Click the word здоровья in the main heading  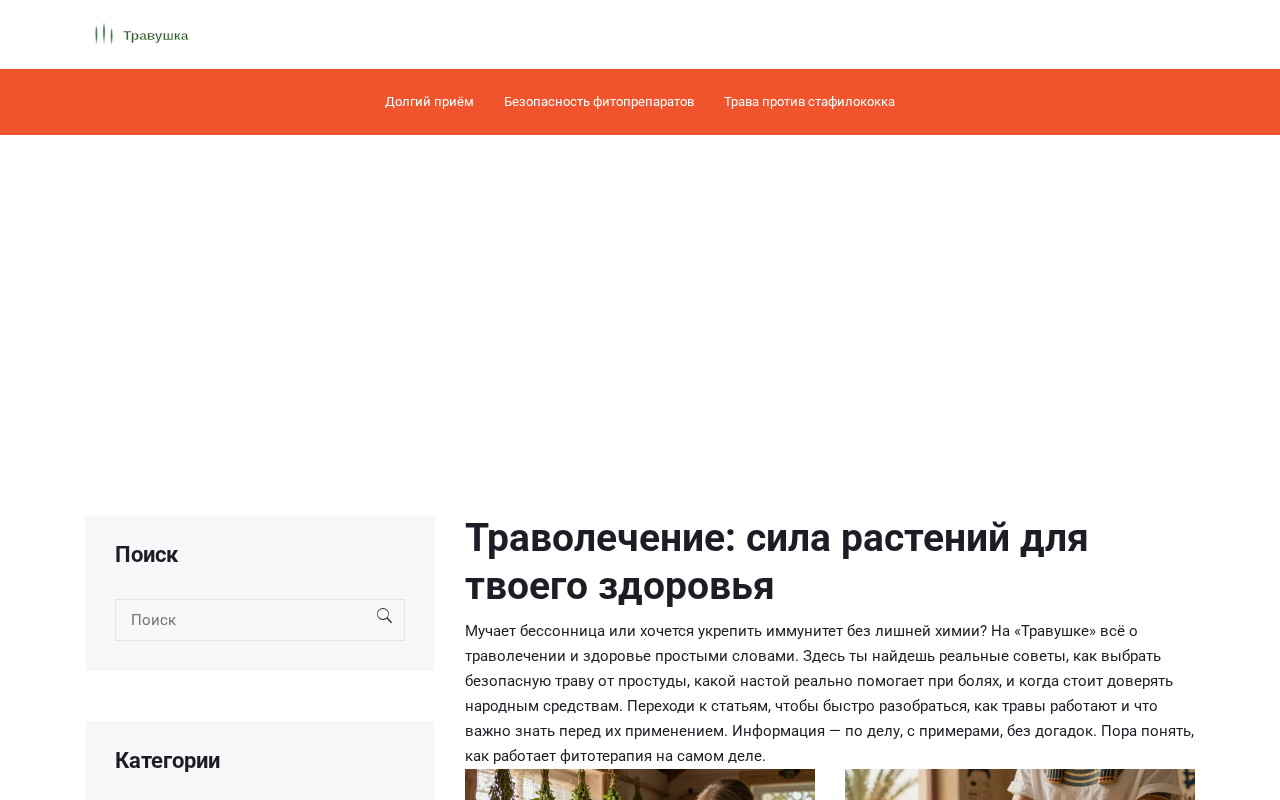click(x=686, y=586)
